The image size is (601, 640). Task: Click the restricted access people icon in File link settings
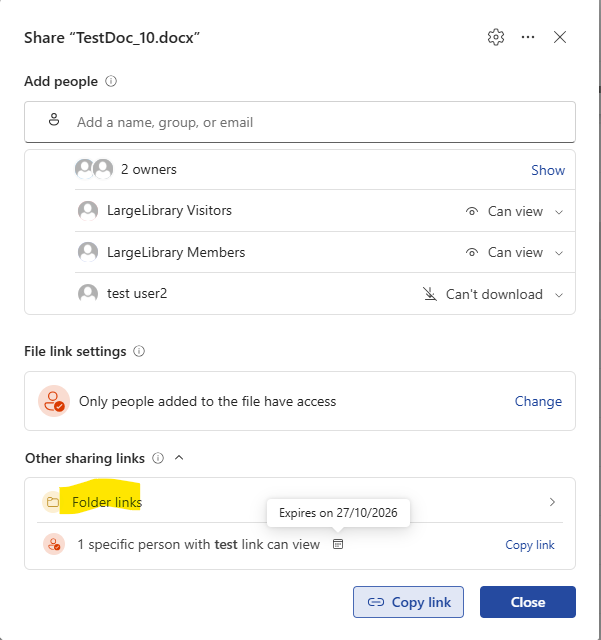pos(54,401)
